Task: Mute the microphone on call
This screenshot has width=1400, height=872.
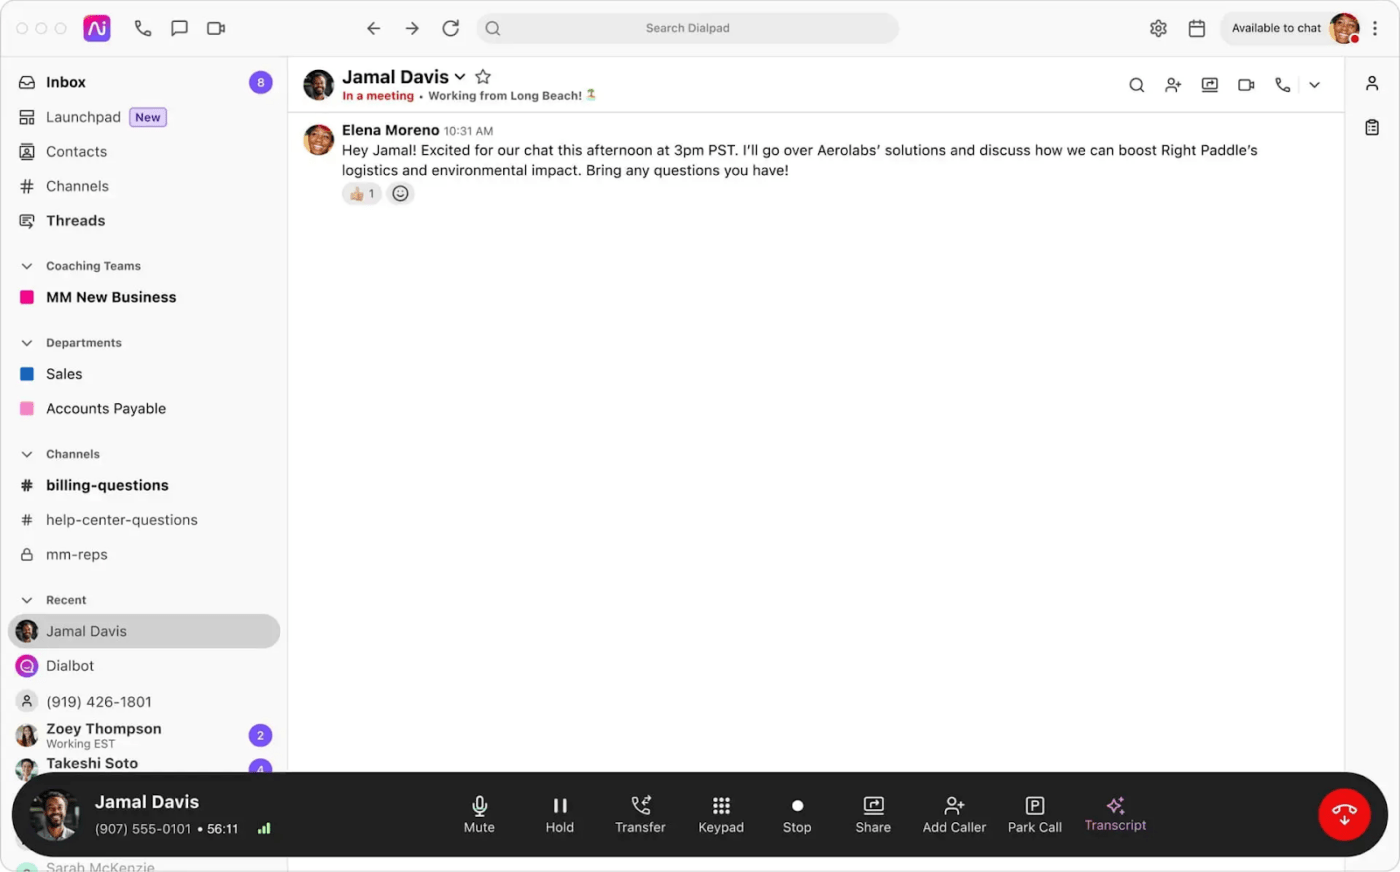Action: 479,814
